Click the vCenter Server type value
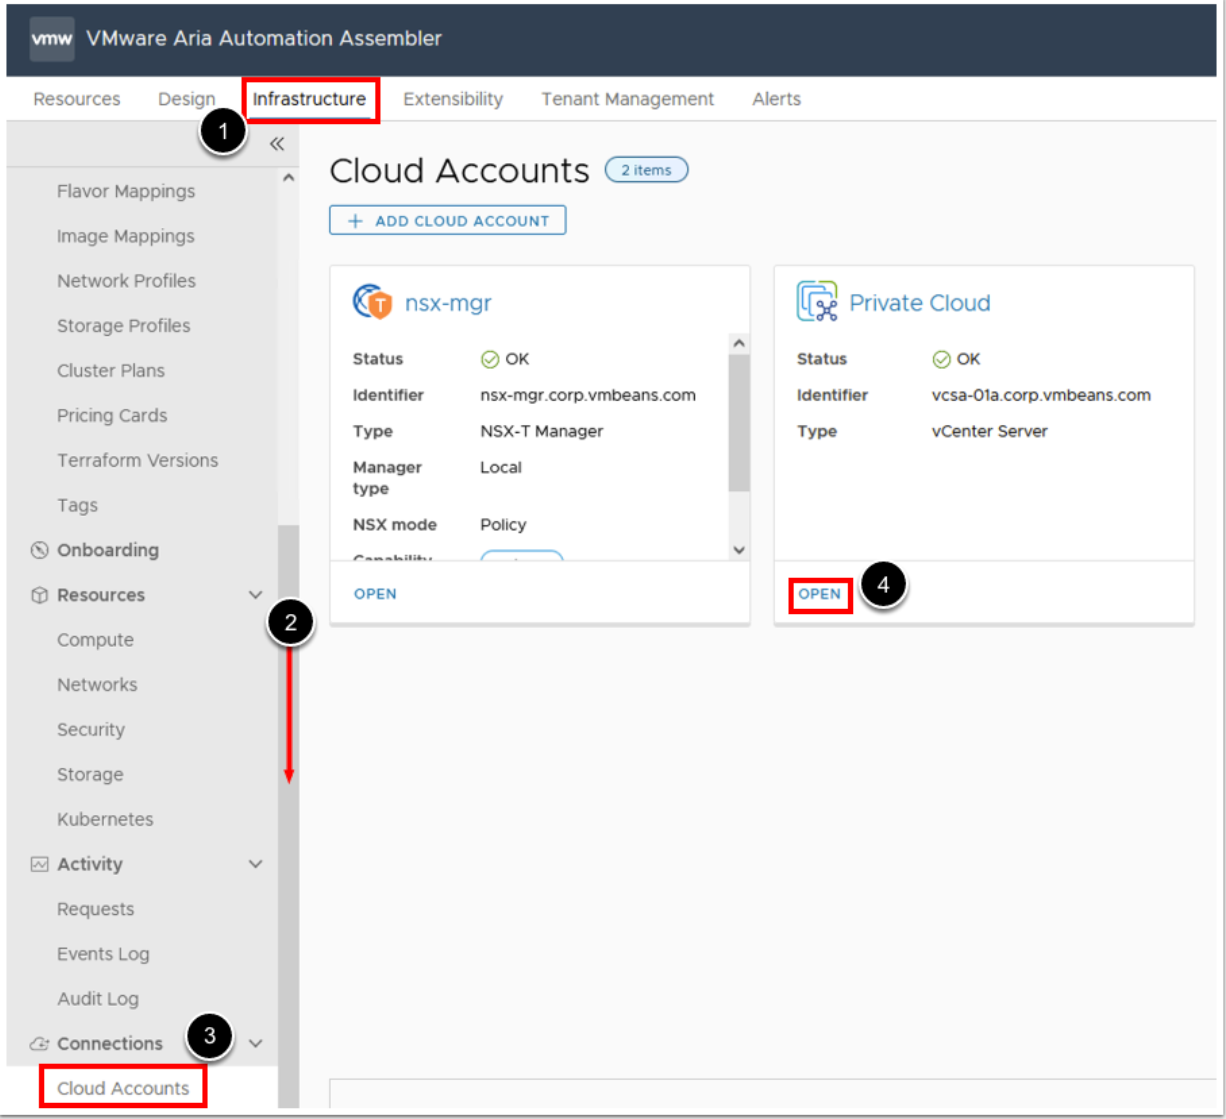Screen dimensions: 1226x1119 click(x=989, y=432)
